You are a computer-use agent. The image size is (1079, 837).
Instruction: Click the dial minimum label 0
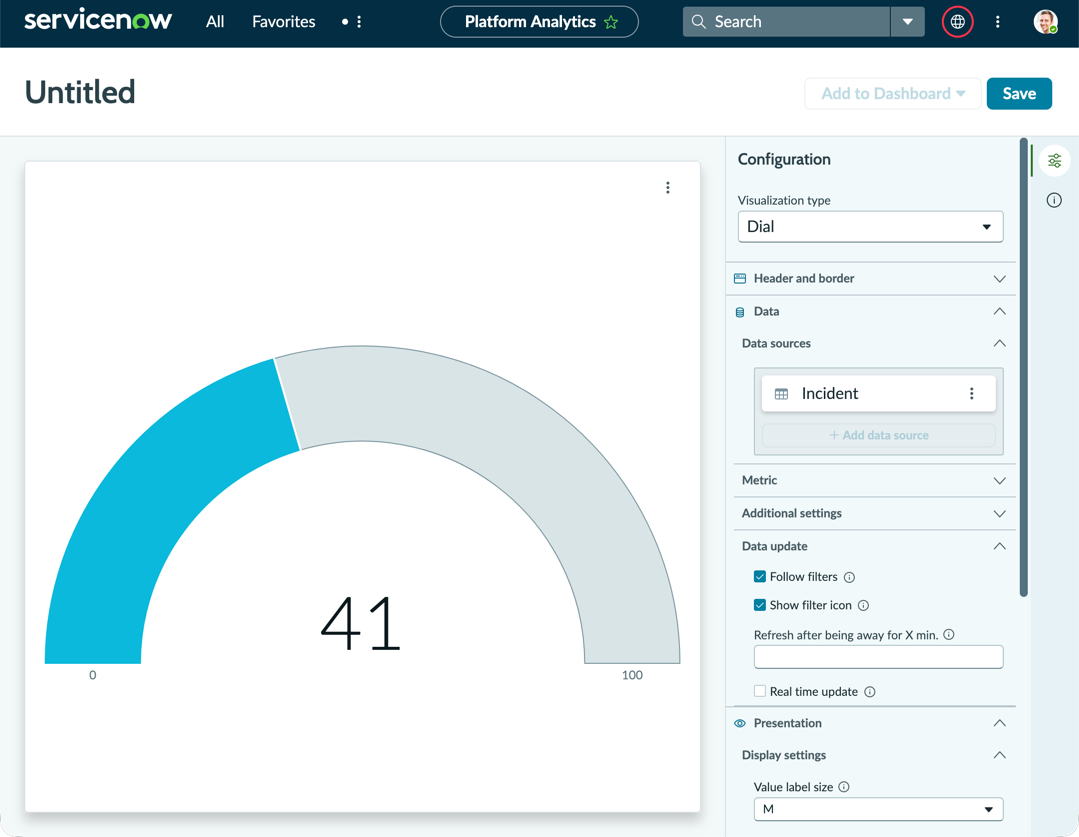coord(93,675)
